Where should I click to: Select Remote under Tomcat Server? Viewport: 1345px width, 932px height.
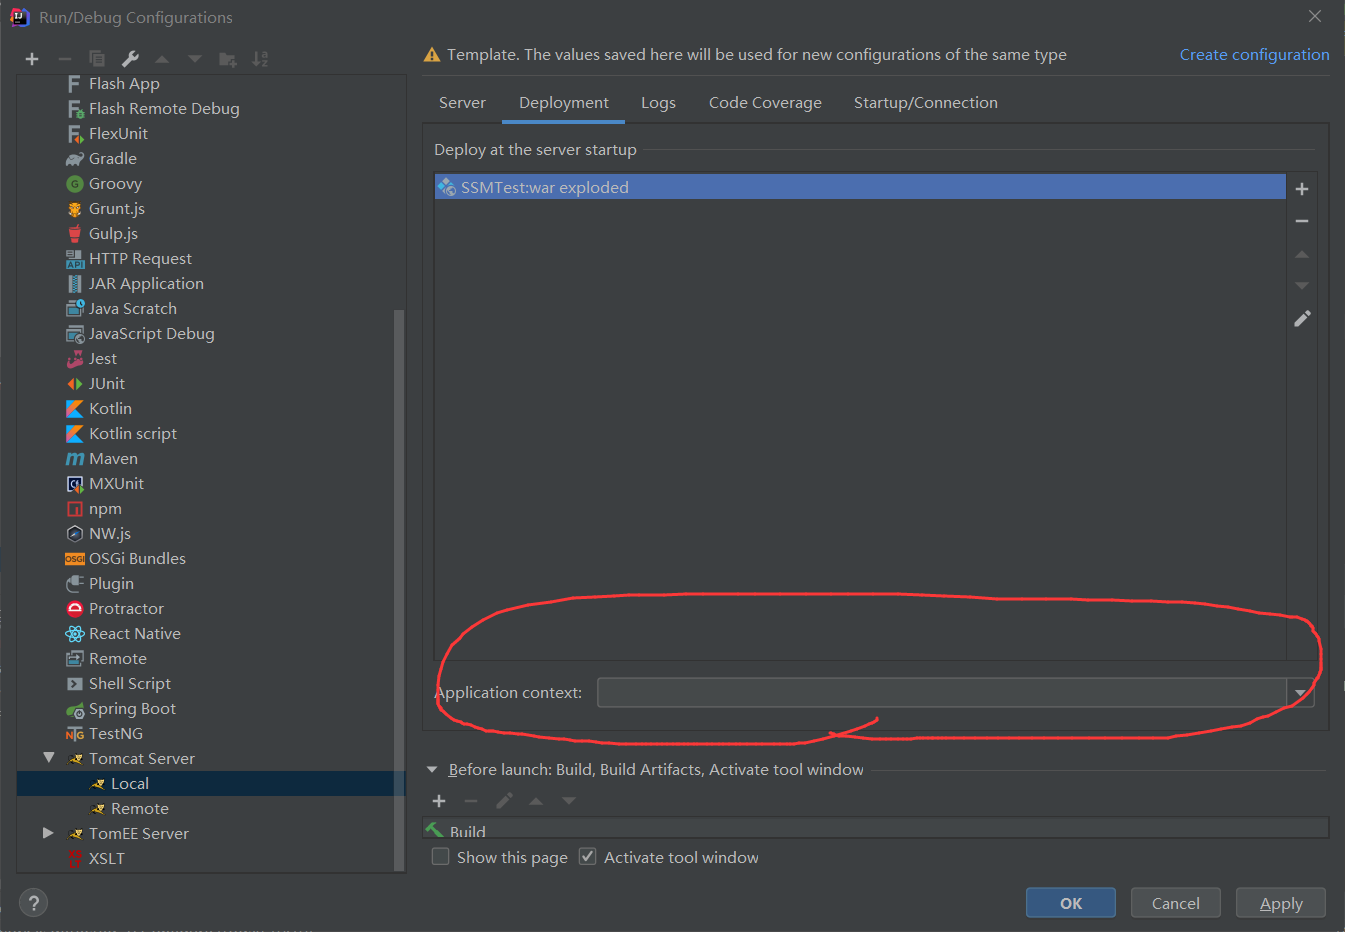(139, 809)
